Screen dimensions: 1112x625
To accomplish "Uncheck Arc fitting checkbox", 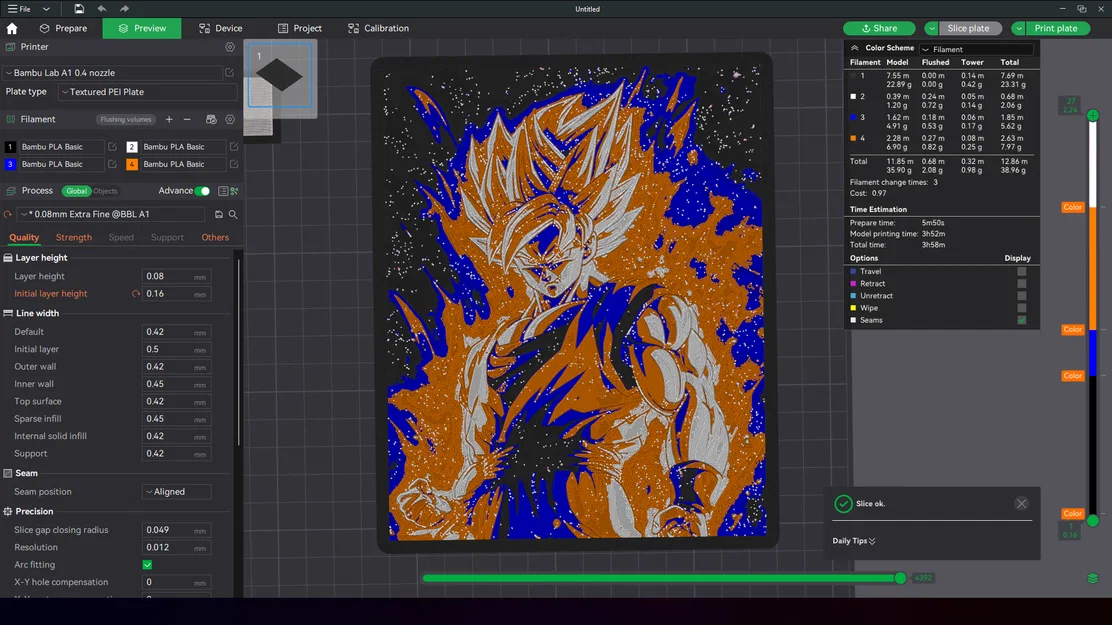I will coord(148,565).
